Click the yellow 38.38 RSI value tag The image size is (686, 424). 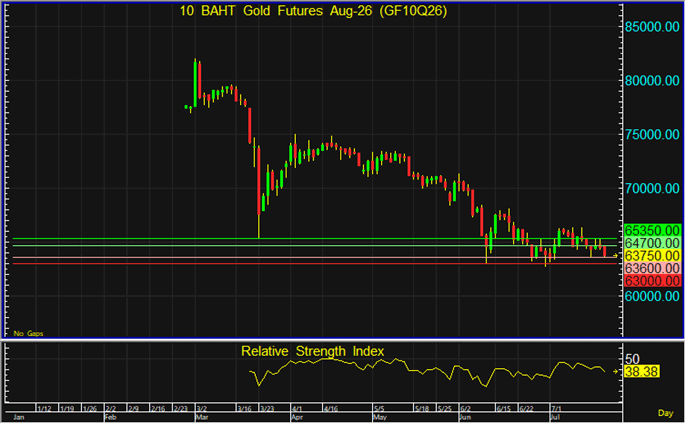coord(641,372)
